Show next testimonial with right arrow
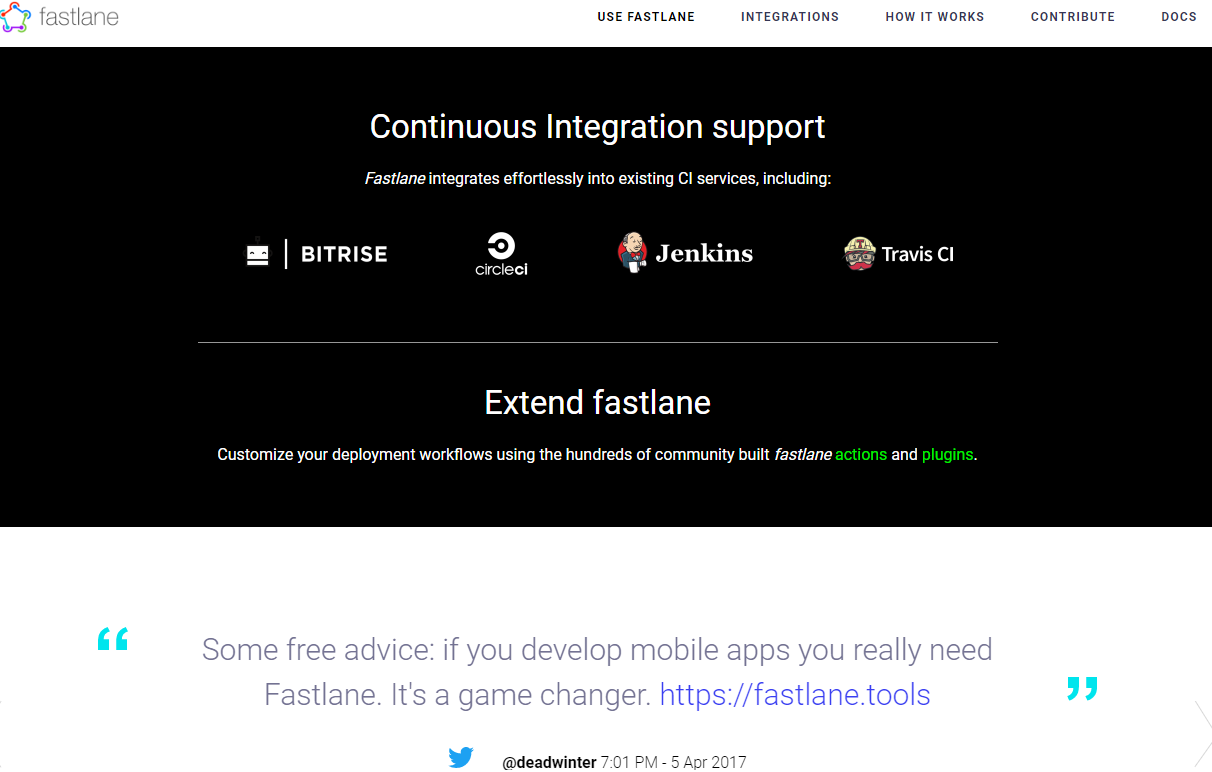 pos(1202,735)
